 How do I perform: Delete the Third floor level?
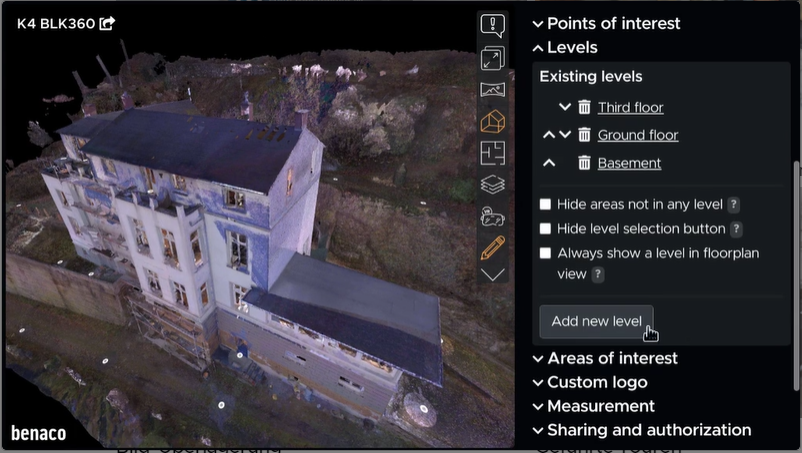click(x=584, y=107)
